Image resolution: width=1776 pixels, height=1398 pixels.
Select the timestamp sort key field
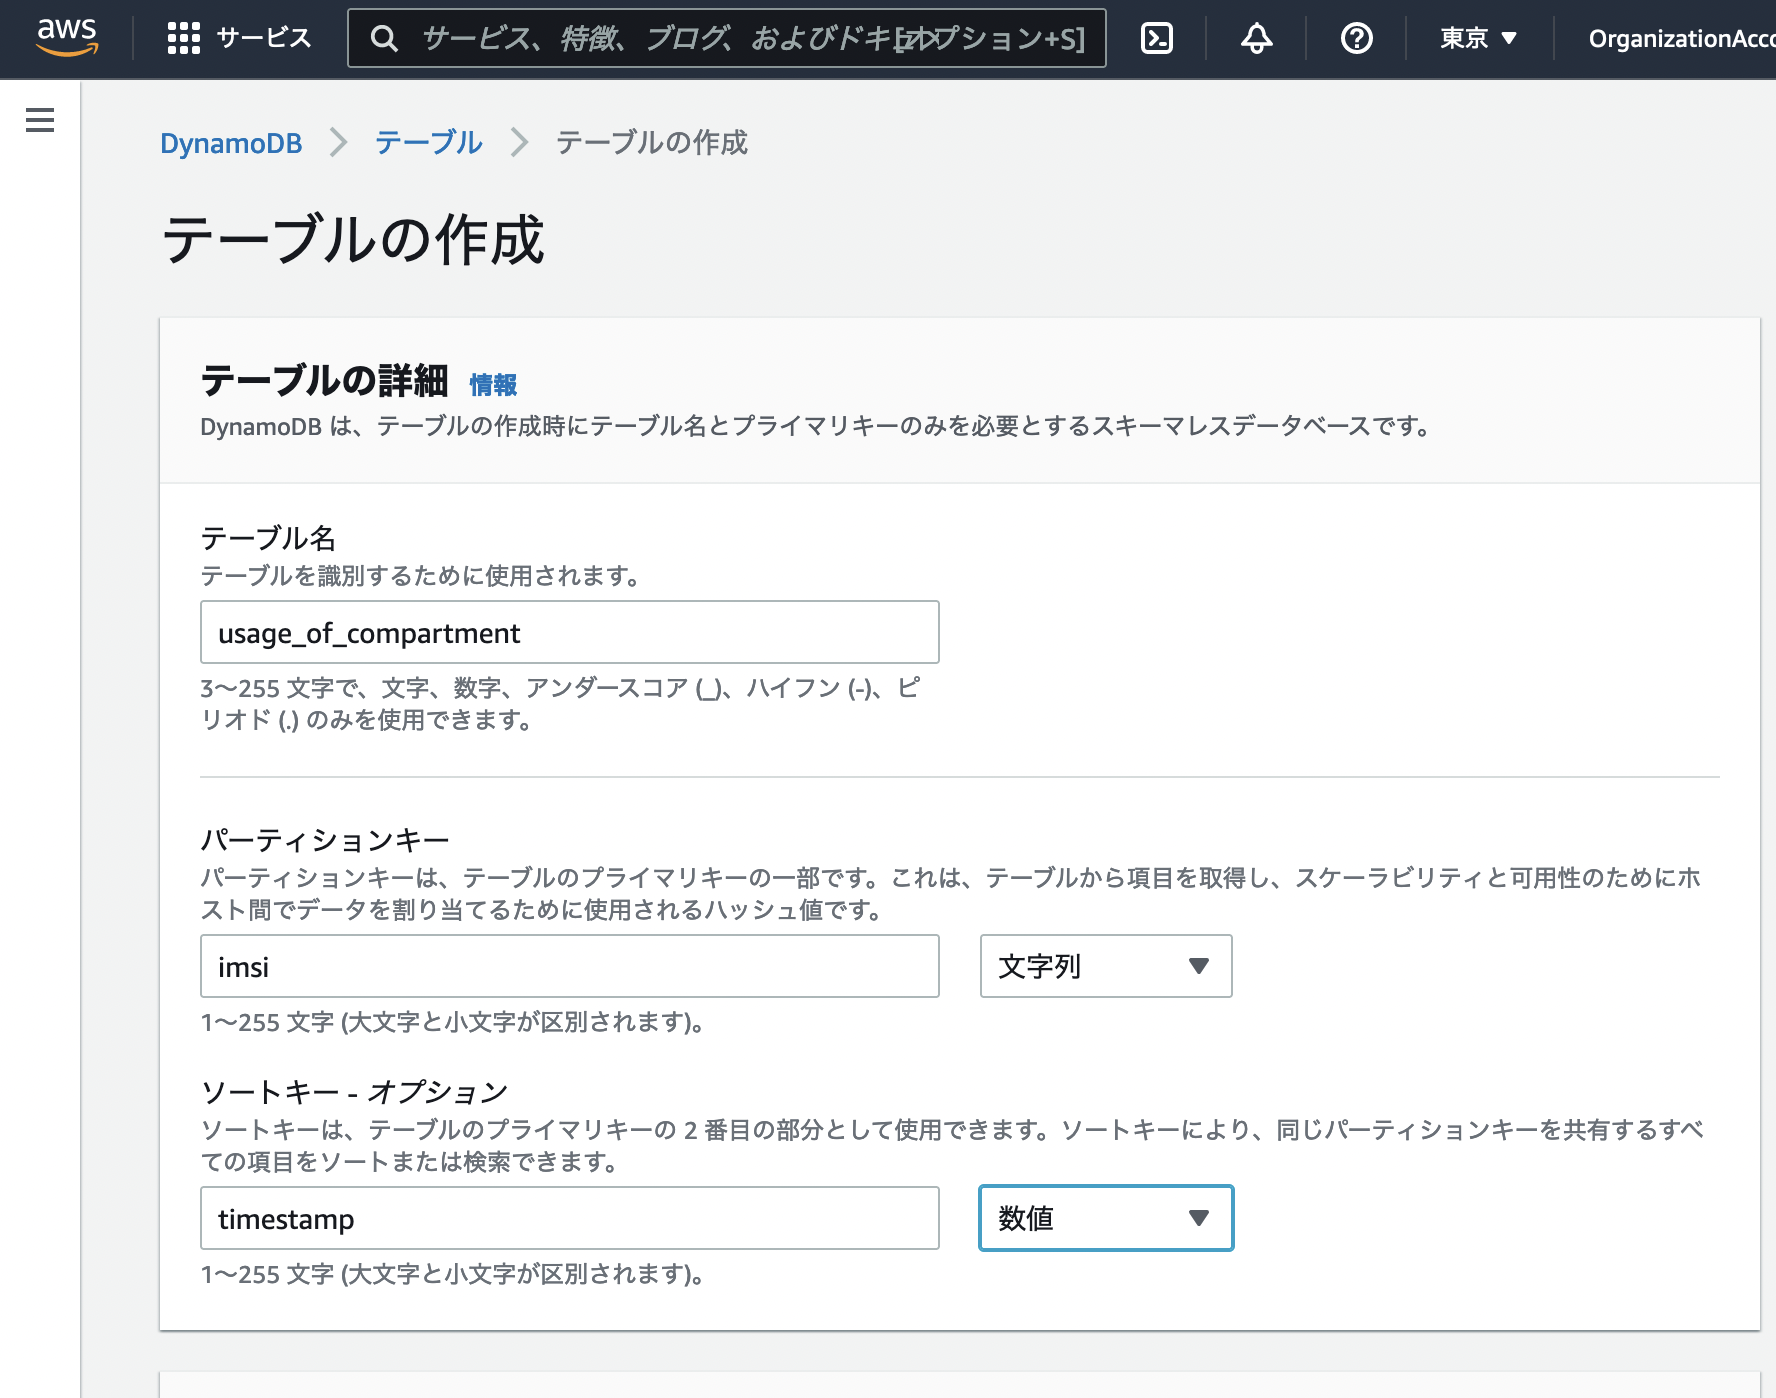569,1218
